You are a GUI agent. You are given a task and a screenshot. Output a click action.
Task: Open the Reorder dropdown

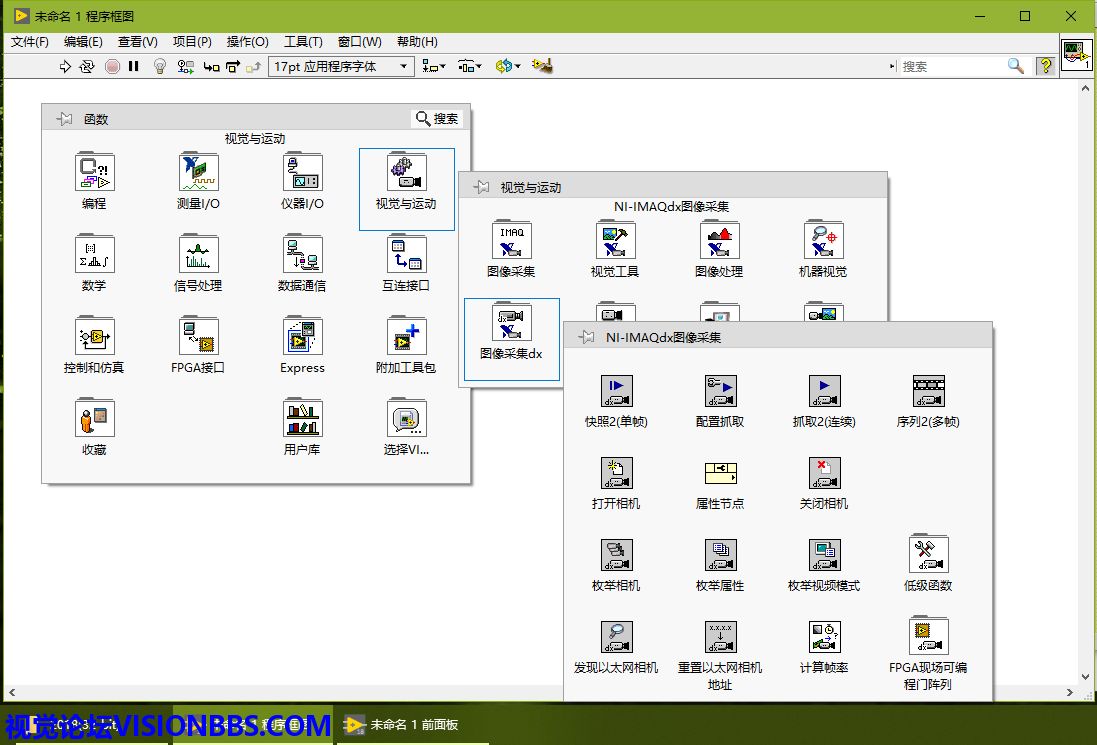pyautogui.click(x=508, y=66)
